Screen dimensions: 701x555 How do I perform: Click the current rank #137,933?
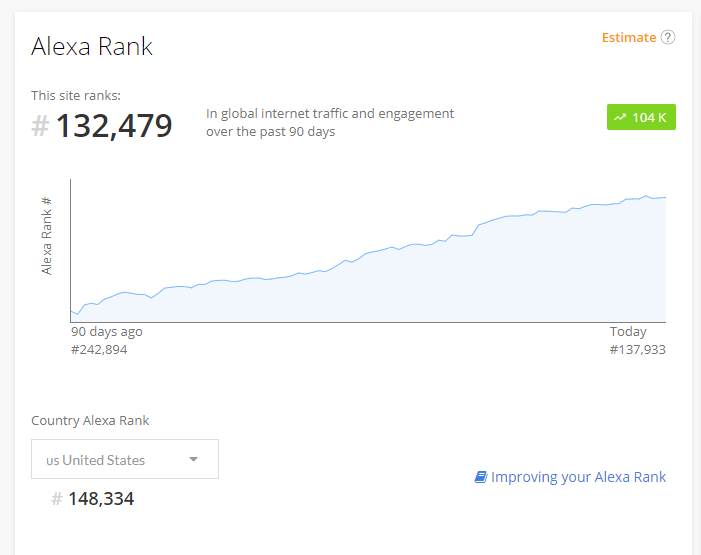click(637, 349)
